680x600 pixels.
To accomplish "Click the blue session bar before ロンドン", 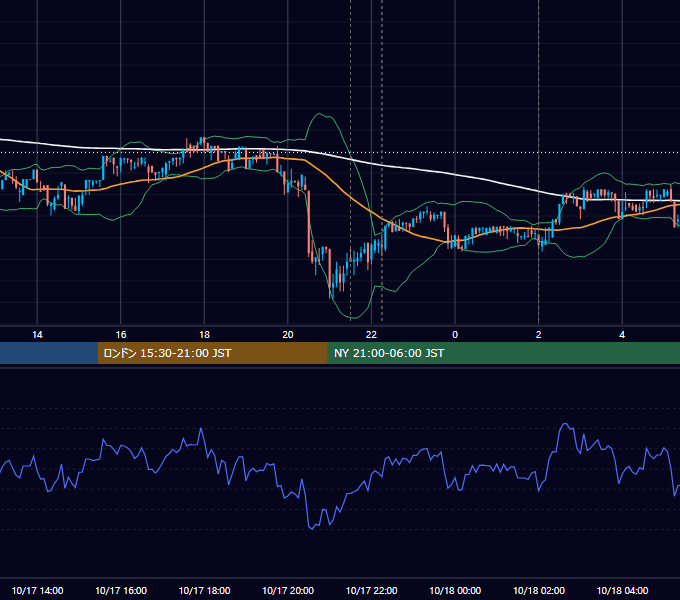I will [x=49, y=353].
